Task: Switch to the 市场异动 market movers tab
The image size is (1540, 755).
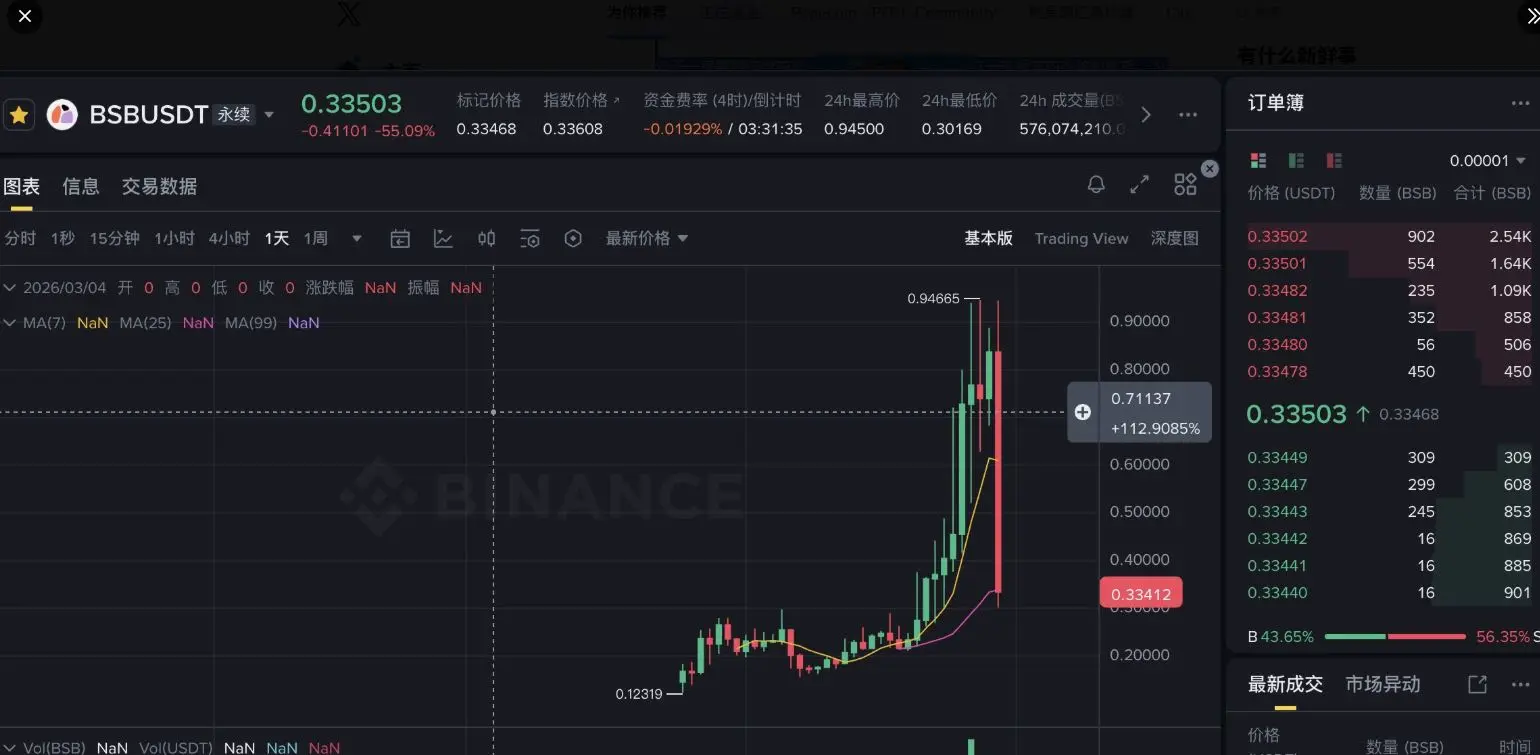Action: pos(1383,684)
